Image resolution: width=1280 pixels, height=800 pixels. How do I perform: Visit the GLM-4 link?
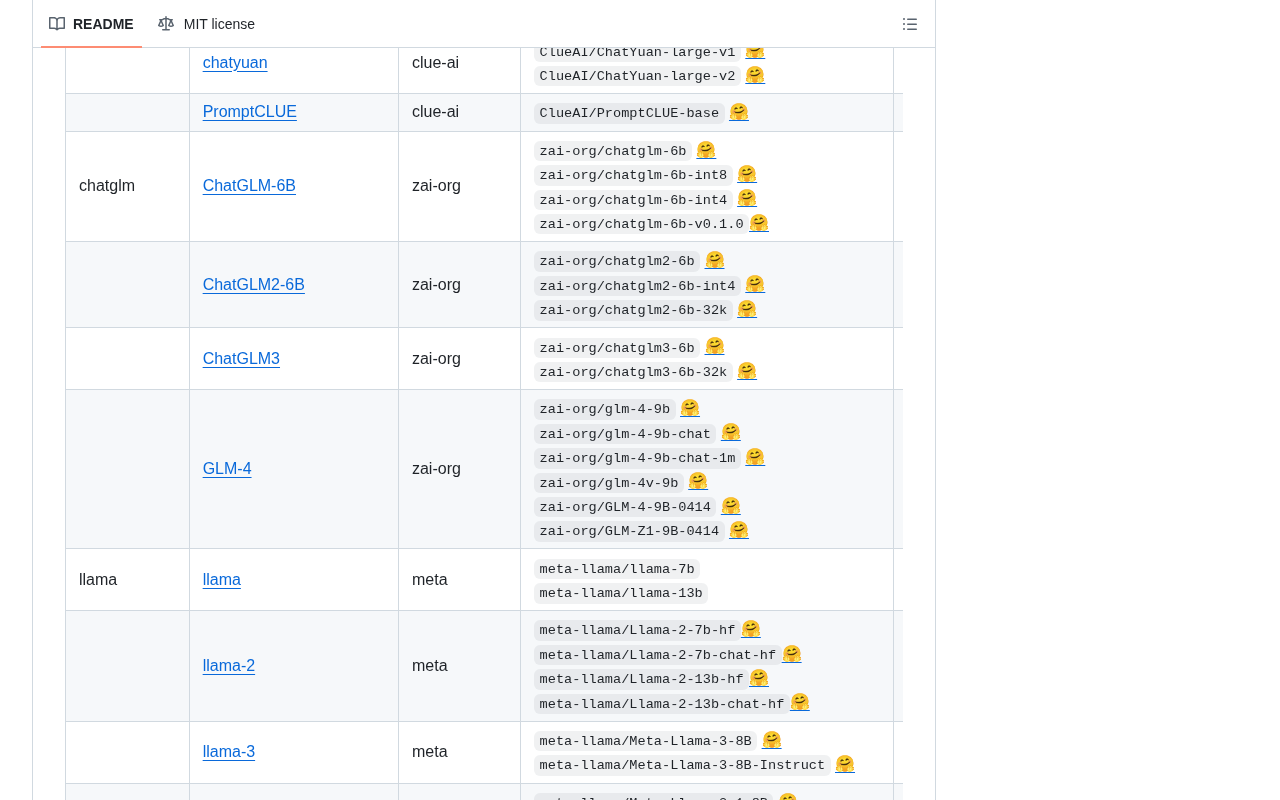[227, 469]
